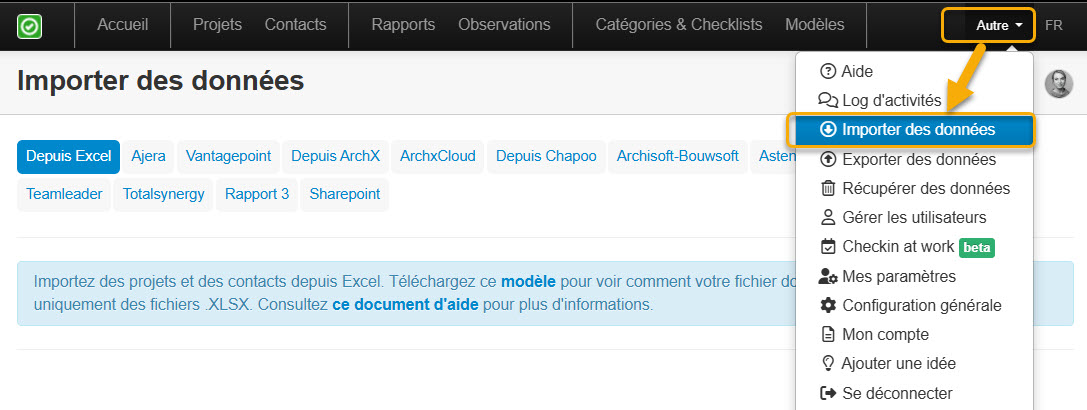Select the Totalsynergy tab

[x=164, y=195]
